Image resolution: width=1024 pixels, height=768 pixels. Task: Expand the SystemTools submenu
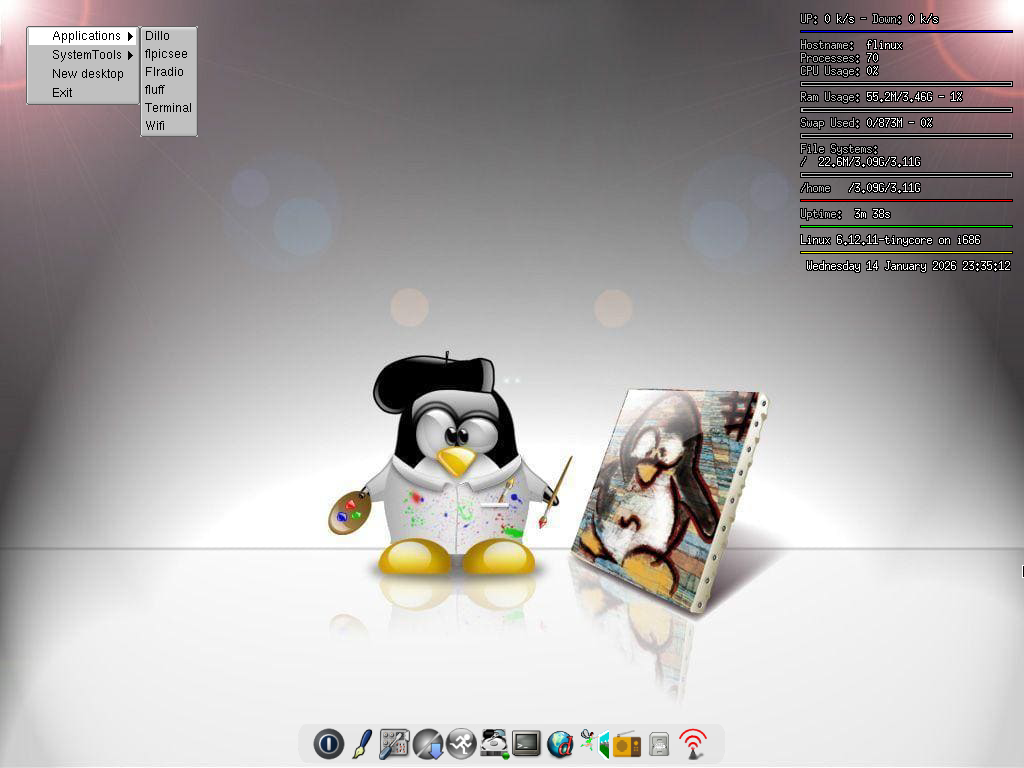click(83, 55)
